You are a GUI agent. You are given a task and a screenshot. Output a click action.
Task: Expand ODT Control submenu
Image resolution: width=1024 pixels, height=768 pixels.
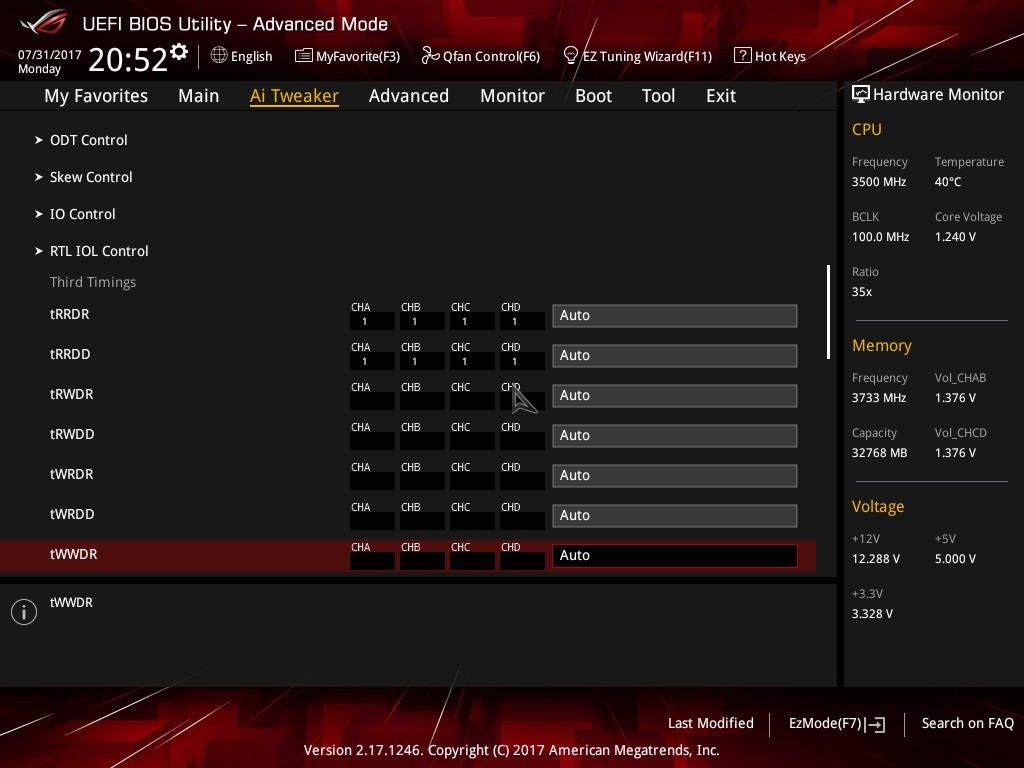[88, 140]
